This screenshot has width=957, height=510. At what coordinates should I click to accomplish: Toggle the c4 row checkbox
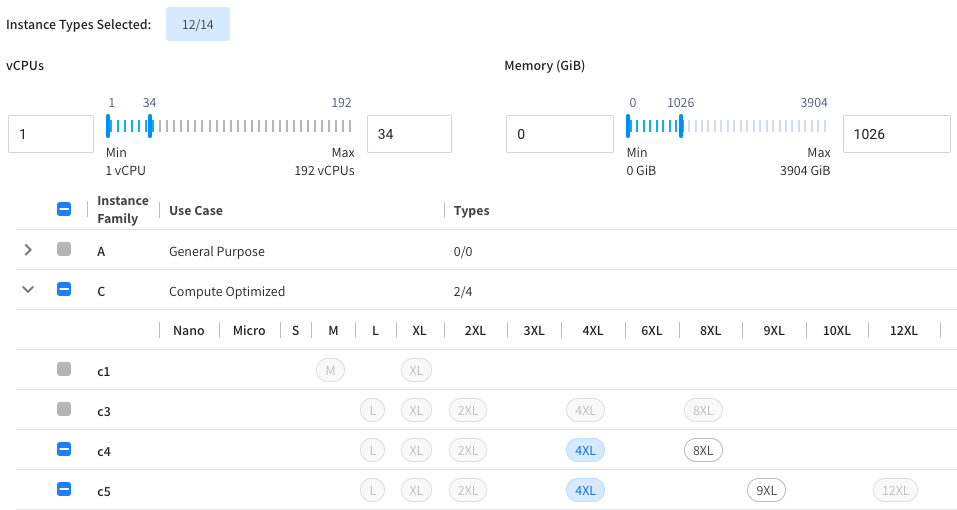pos(64,450)
